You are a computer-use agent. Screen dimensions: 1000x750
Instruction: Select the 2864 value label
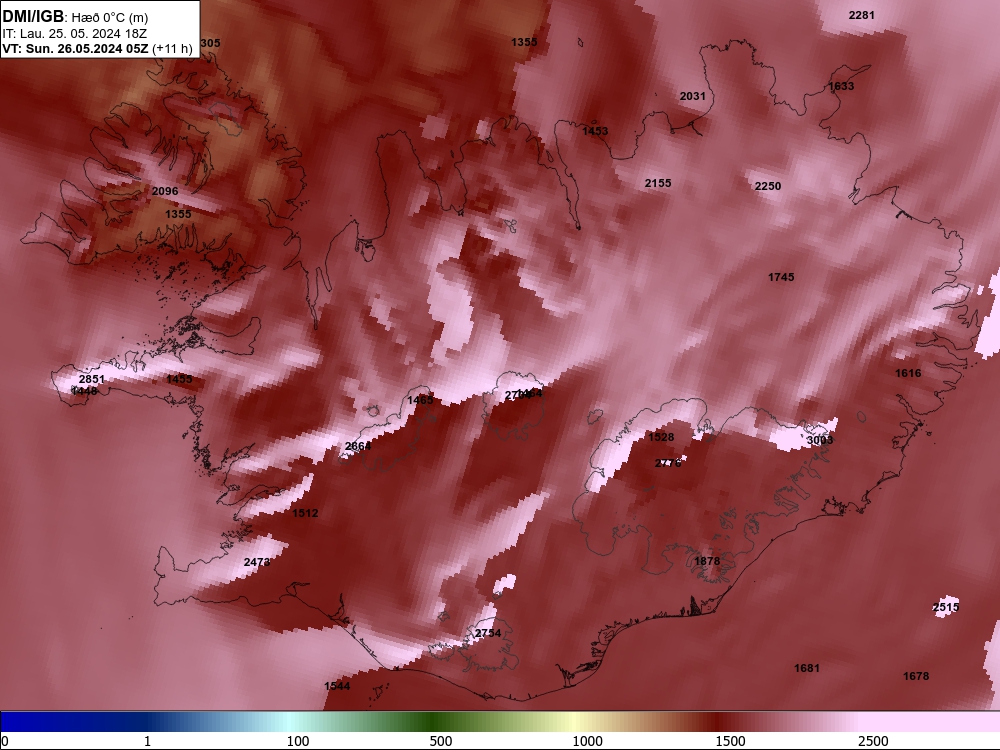click(x=358, y=446)
